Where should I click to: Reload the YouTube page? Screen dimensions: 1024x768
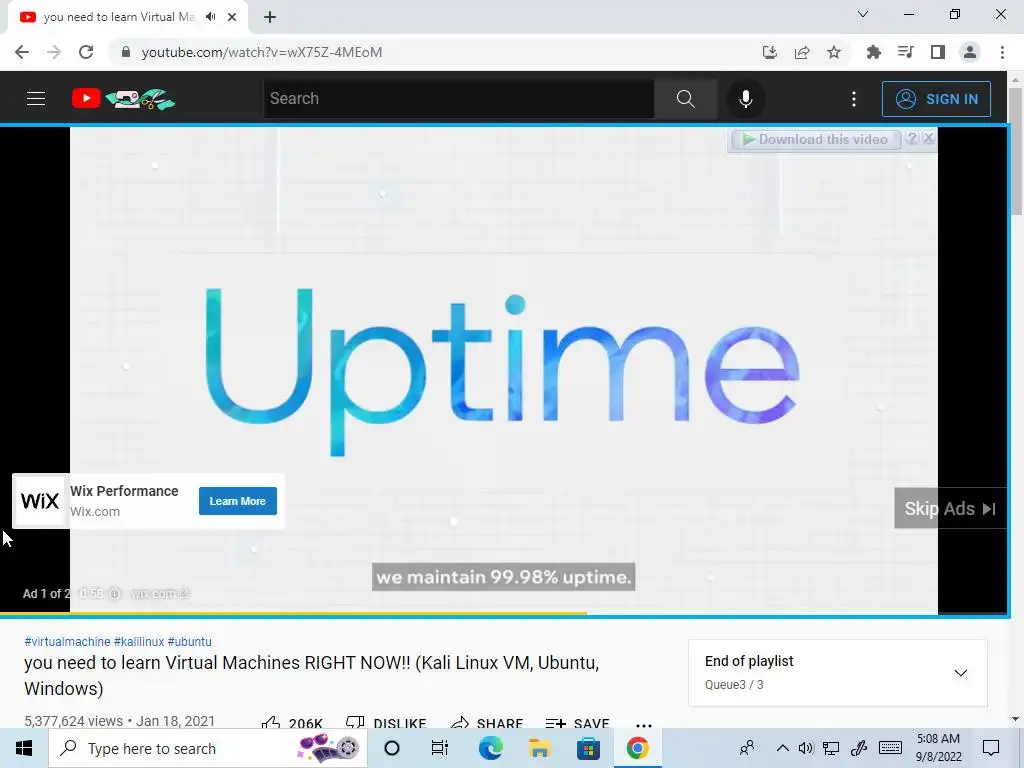pyautogui.click(x=86, y=52)
